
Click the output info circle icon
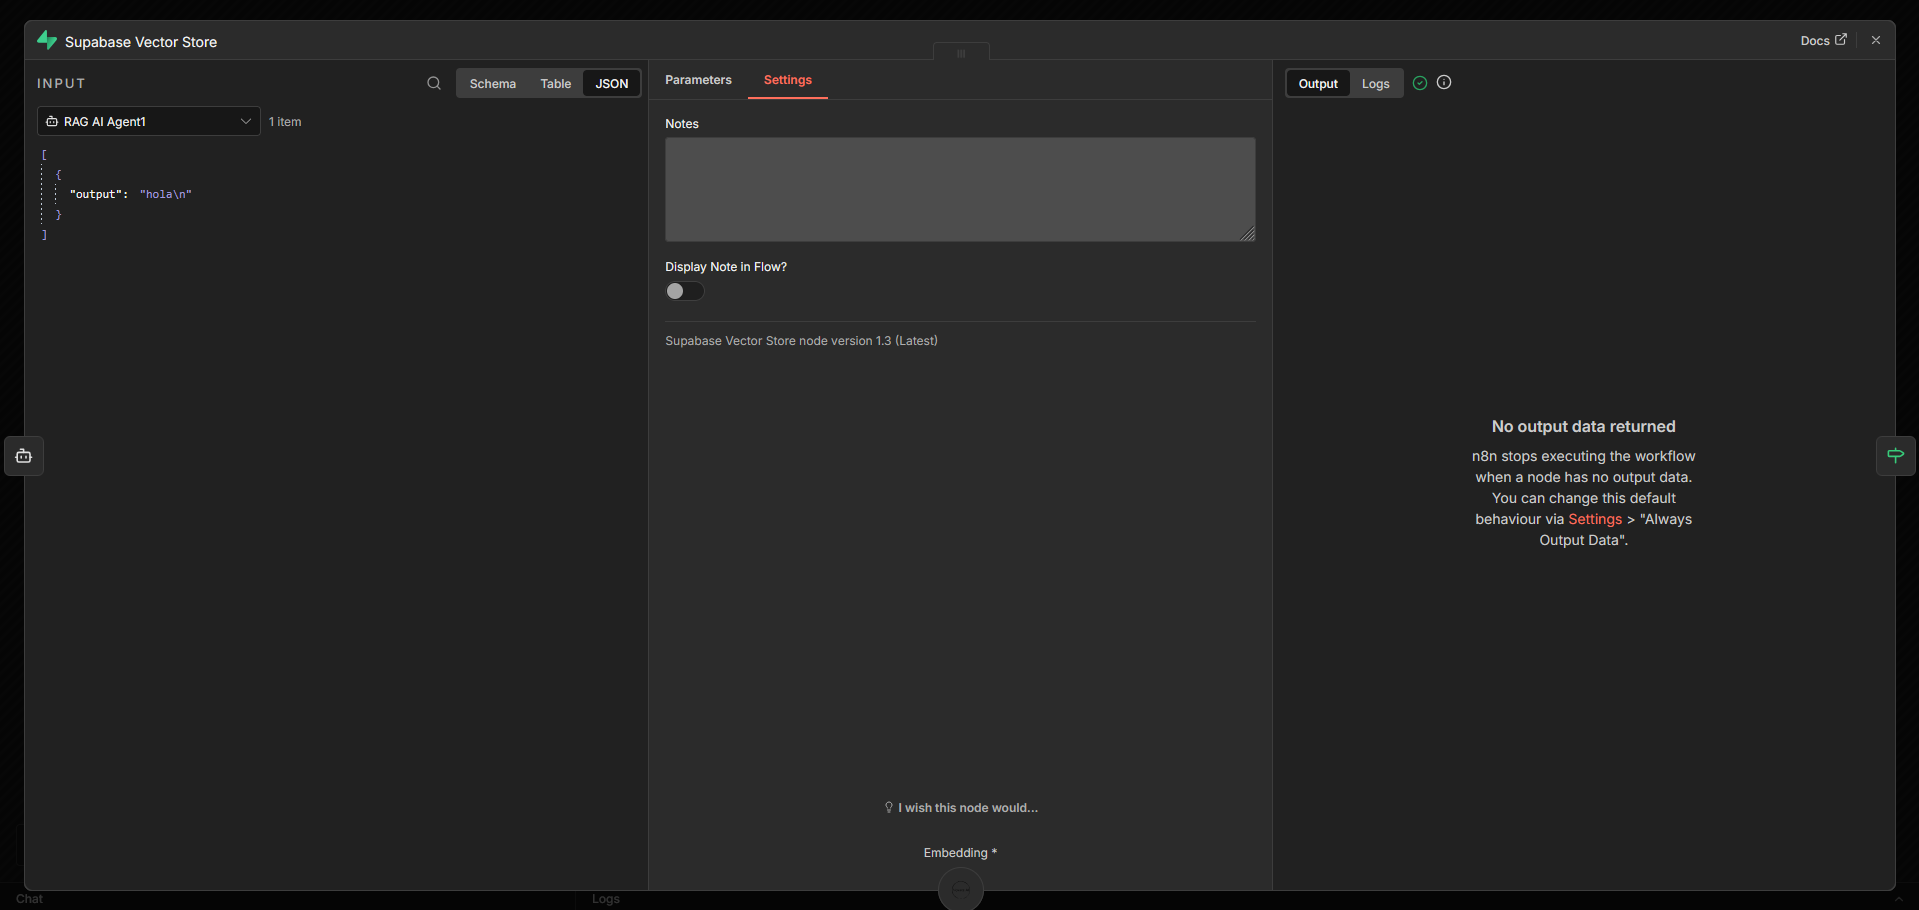(1444, 82)
